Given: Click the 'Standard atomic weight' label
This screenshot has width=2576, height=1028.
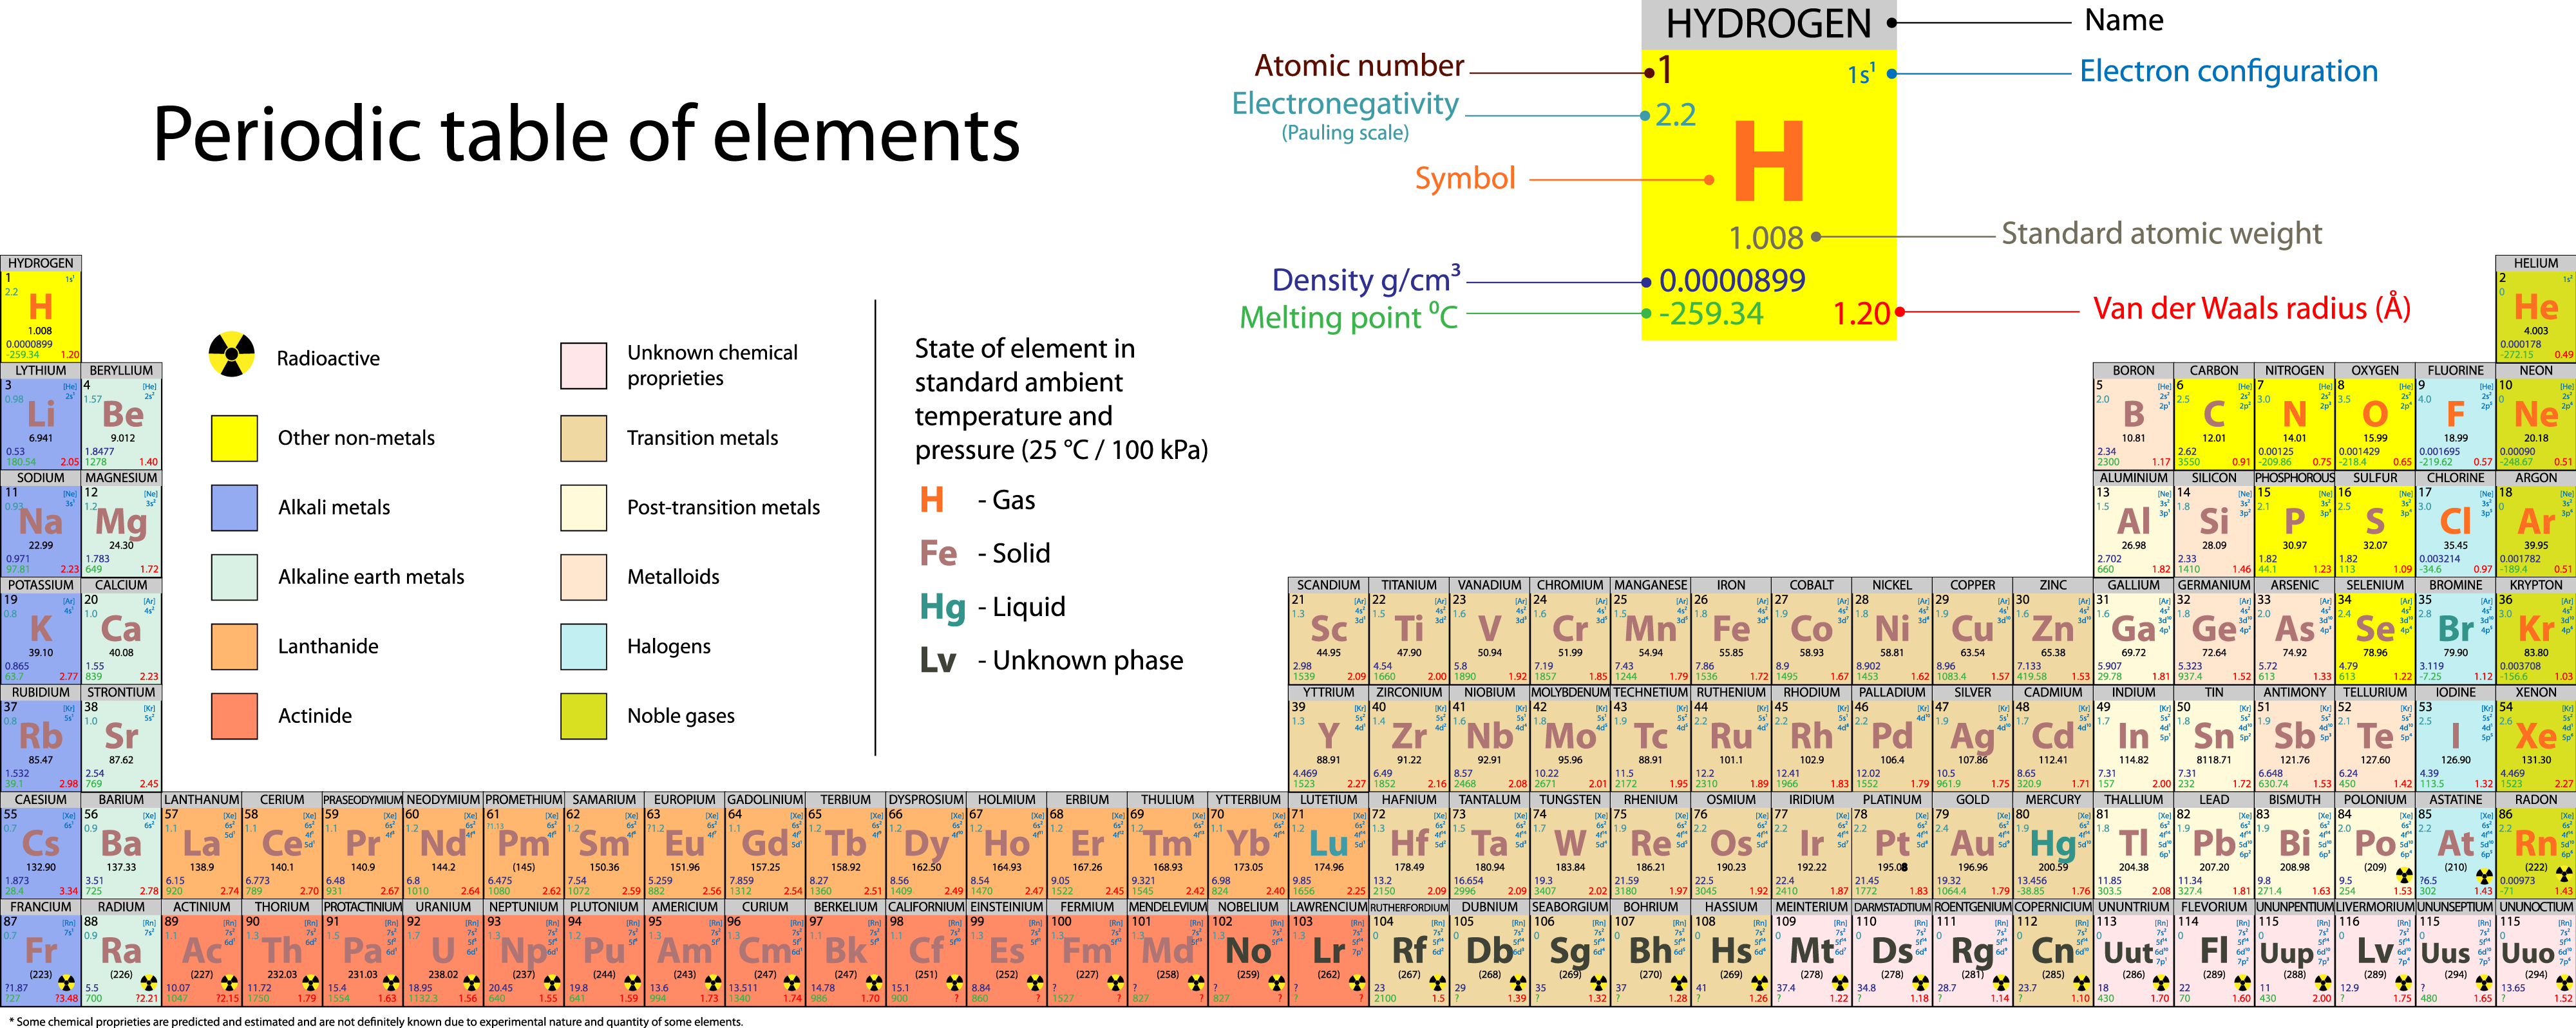Looking at the screenshot, I should [x=2161, y=234].
